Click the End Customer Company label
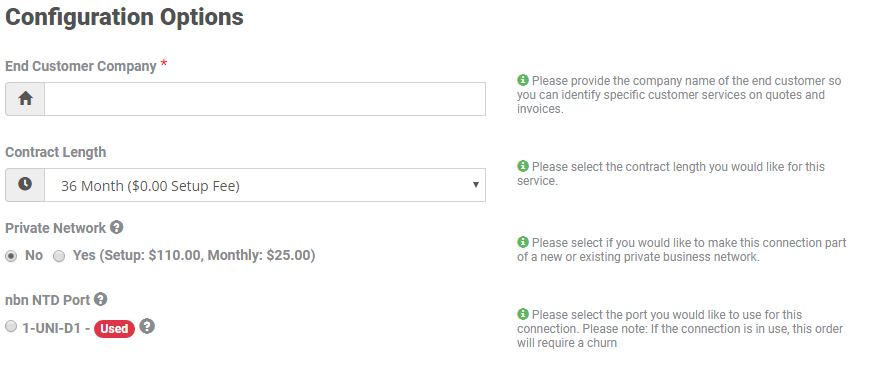The image size is (871, 366). [81, 66]
